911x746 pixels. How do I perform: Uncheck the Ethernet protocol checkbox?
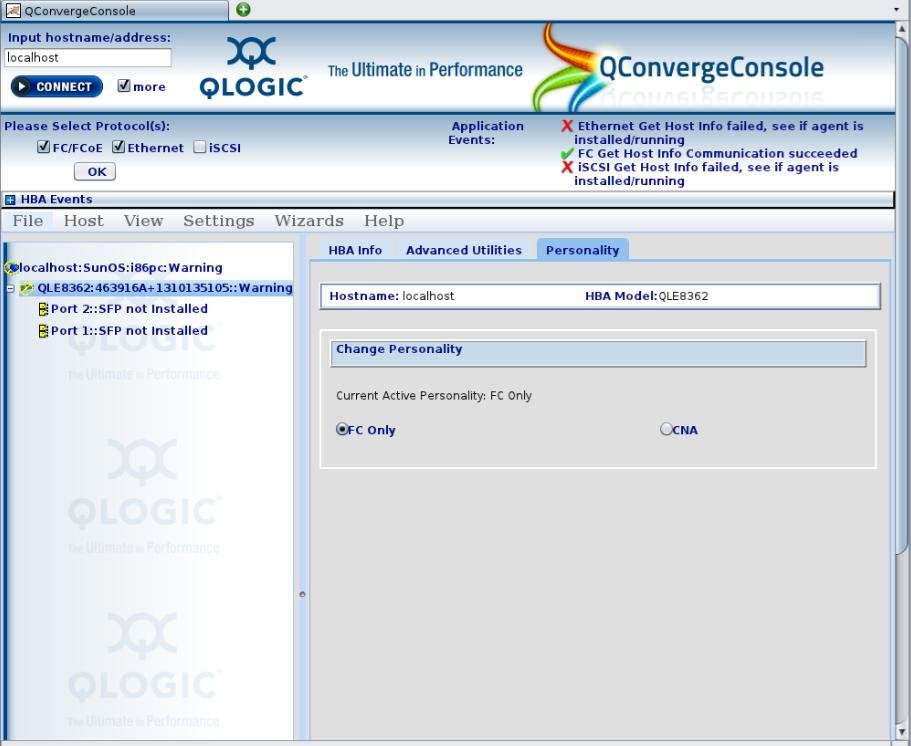coord(119,147)
